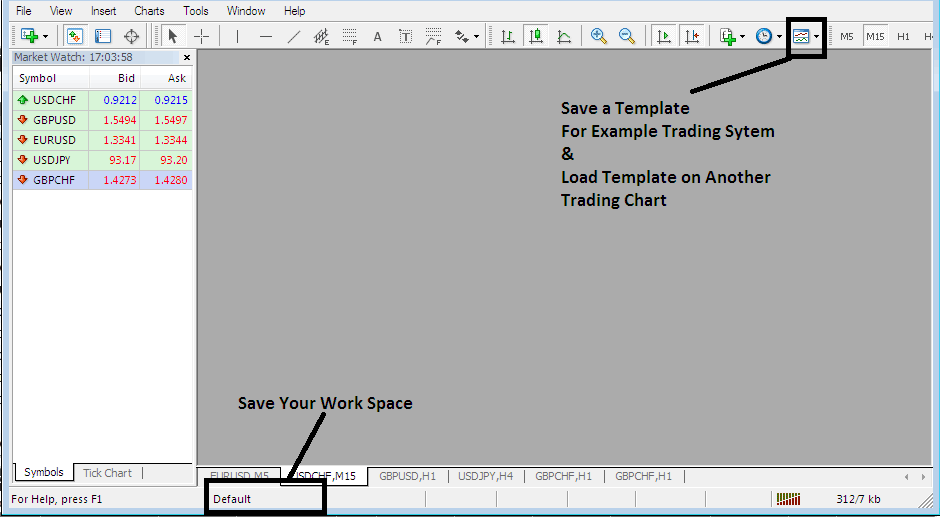Click the Zoom Out magnifier icon
Screen dimensions: 940x517
627,36
